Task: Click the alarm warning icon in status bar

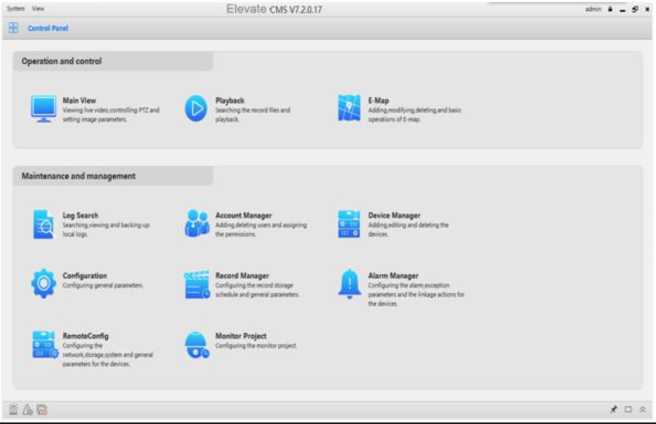Action: click(x=28, y=409)
